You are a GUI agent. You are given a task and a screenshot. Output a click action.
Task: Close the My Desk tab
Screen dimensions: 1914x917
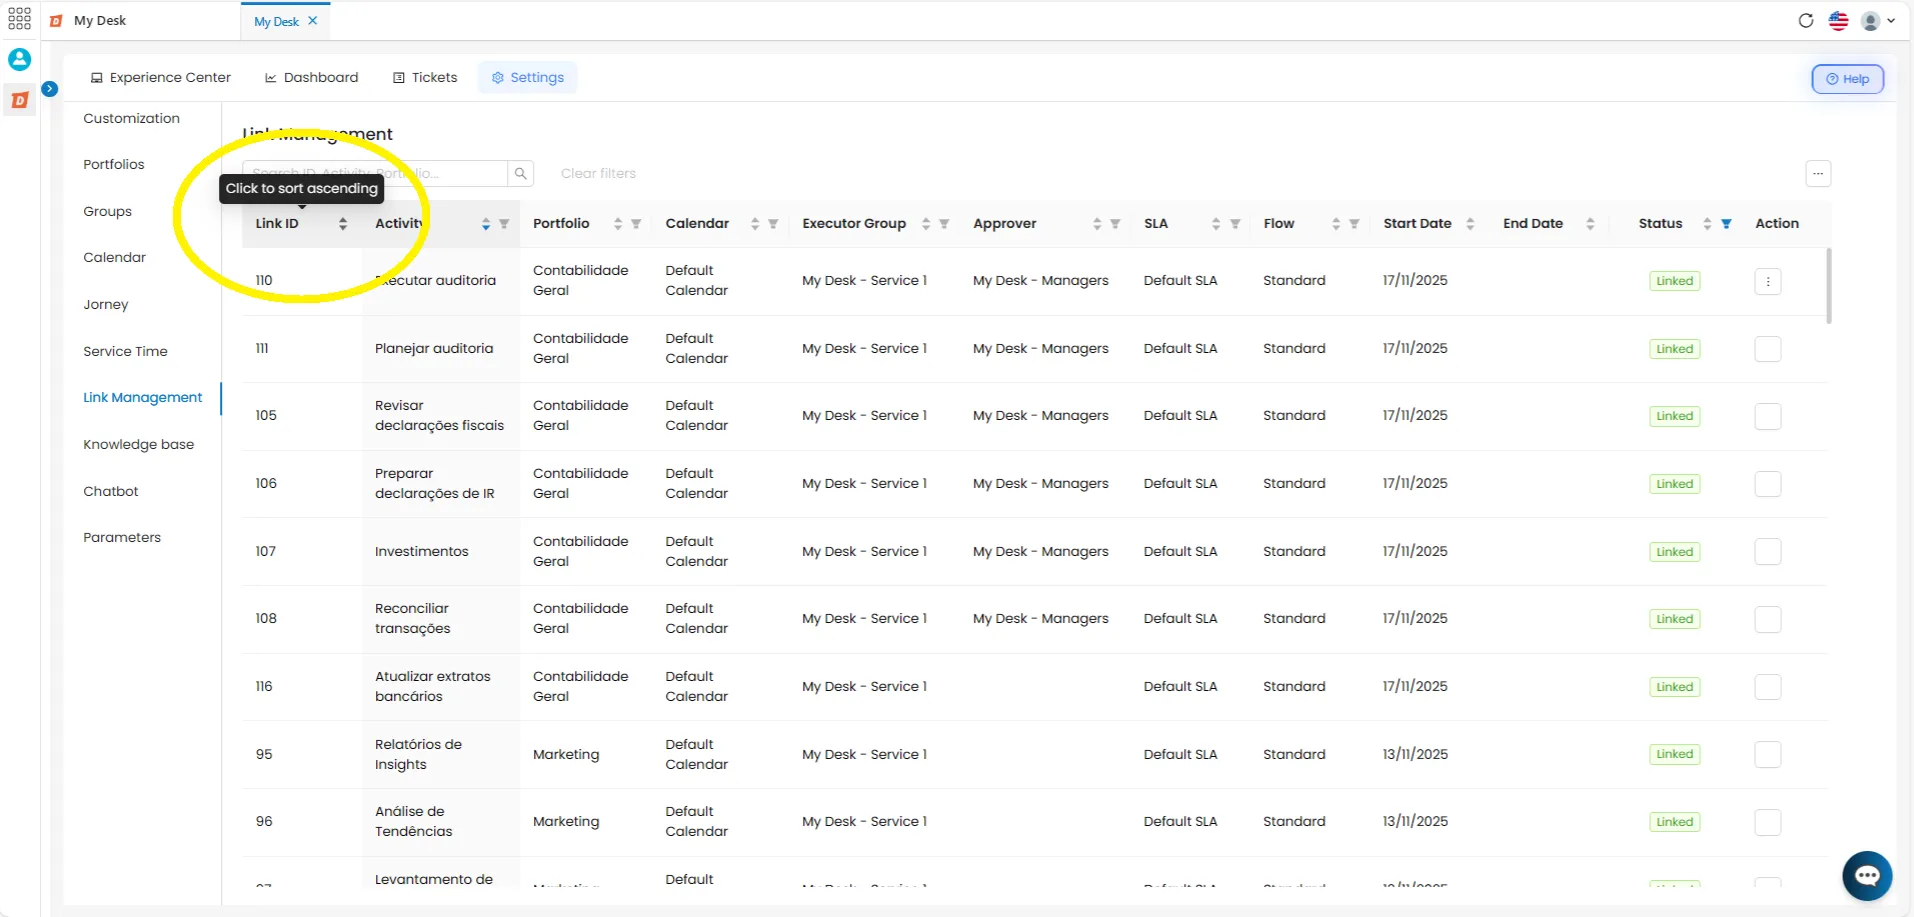(313, 21)
